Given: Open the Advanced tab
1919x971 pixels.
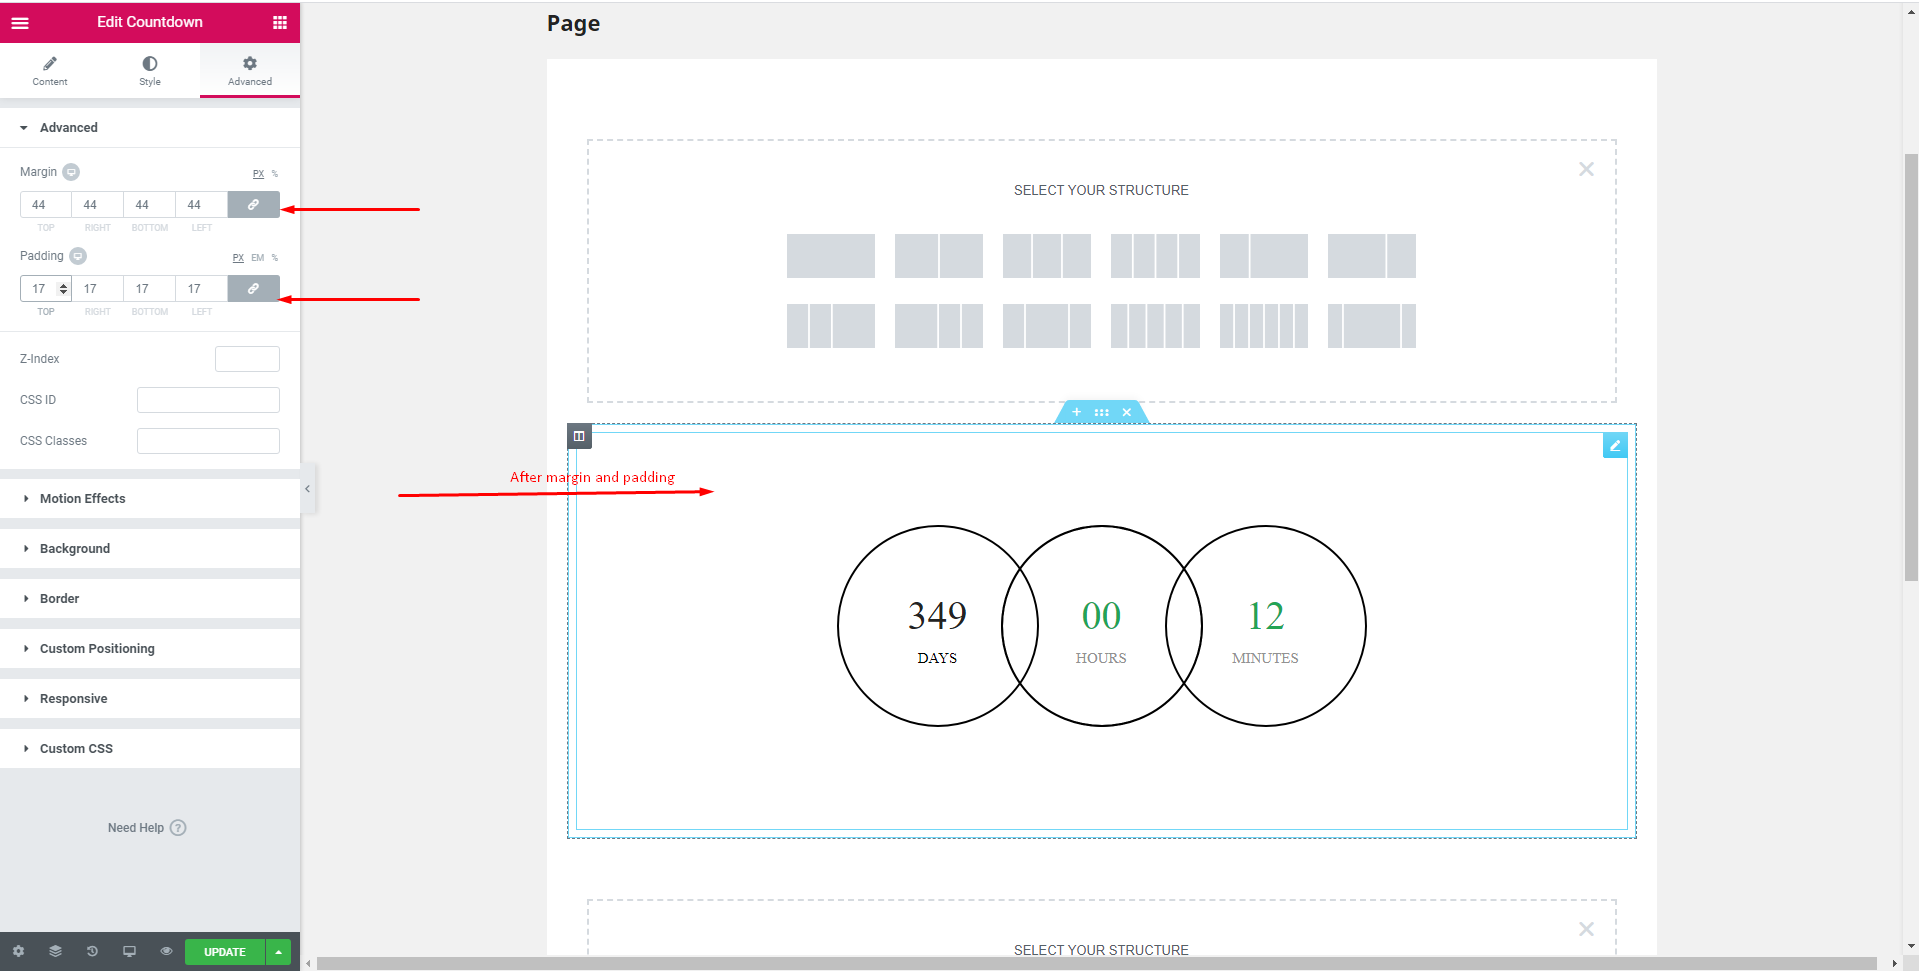Looking at the screenshot, I should 250,71.
